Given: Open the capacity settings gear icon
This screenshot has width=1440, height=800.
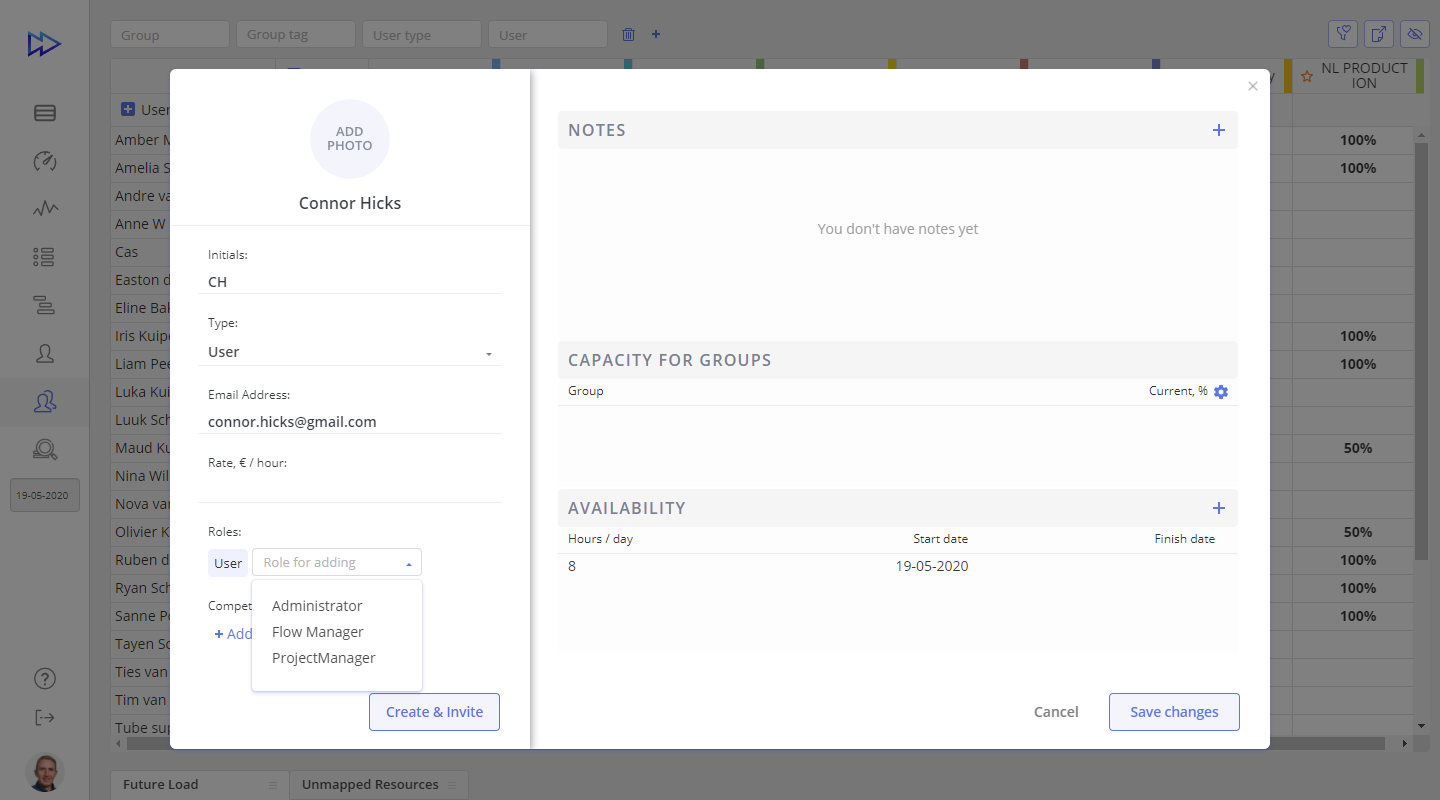Looking at the screenshot, I should tap(1221, 392).
